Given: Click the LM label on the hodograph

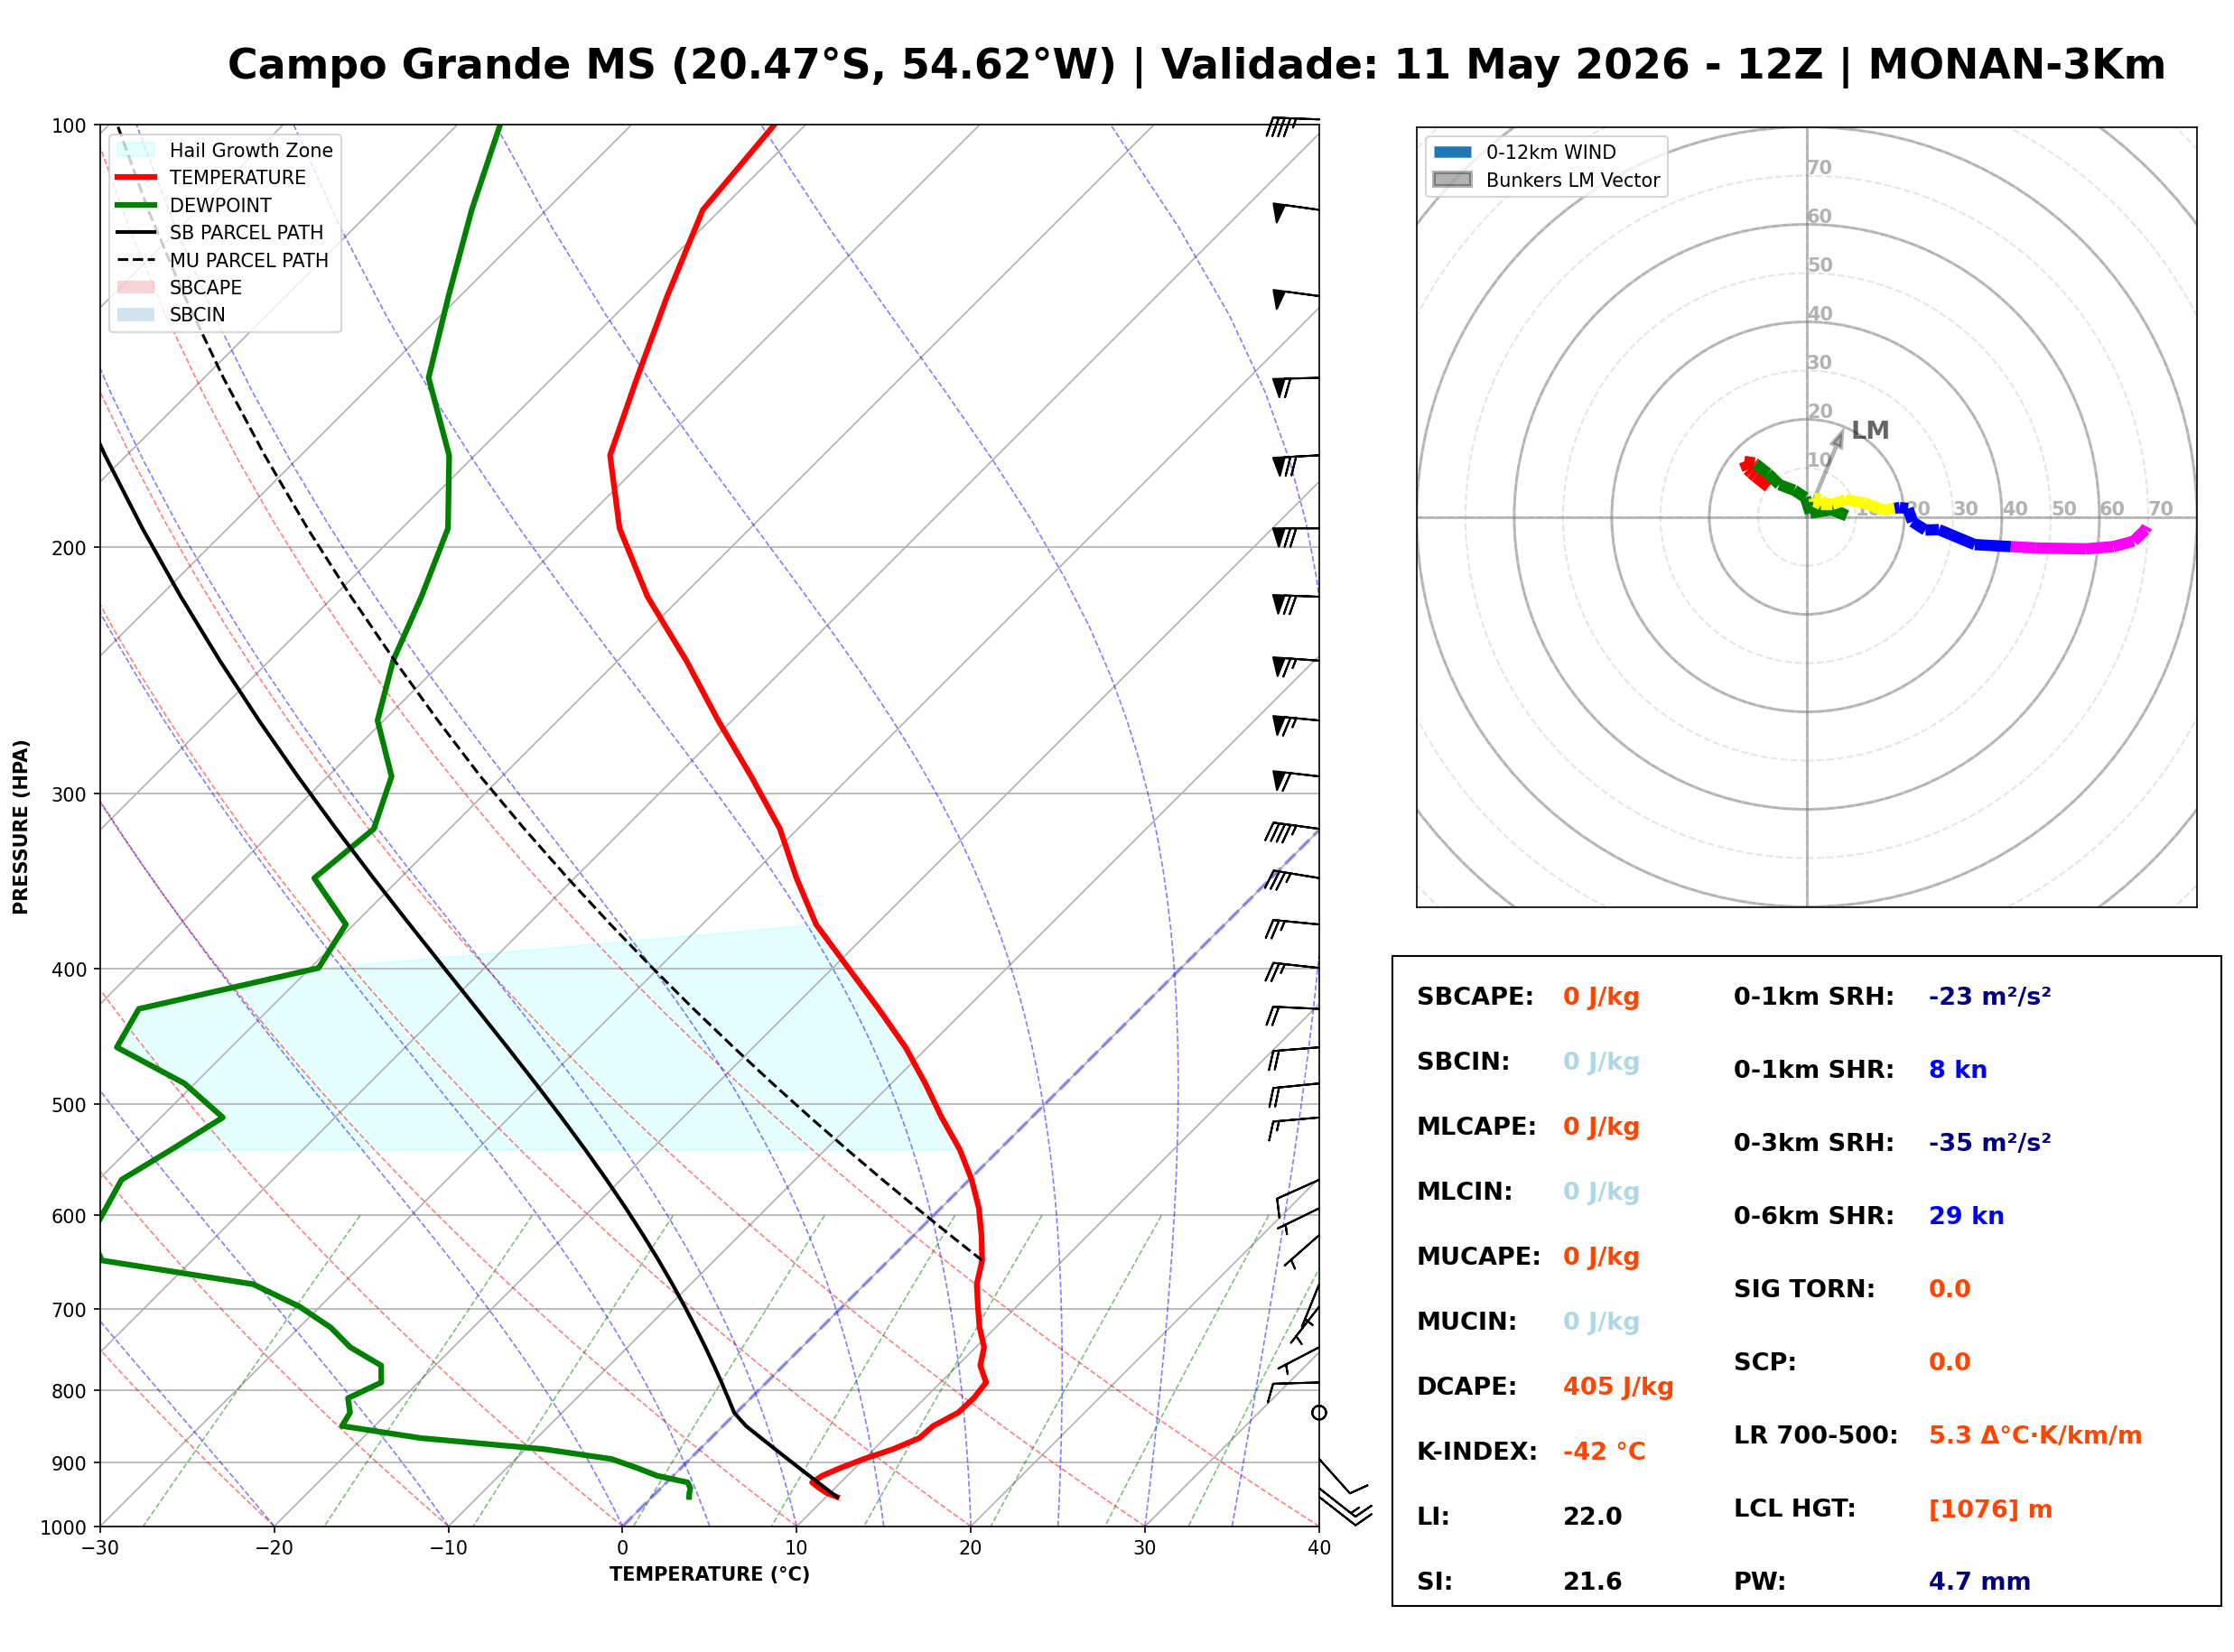Looking at the screenshot, I should pyautogui.click(x=1869, y=430).
